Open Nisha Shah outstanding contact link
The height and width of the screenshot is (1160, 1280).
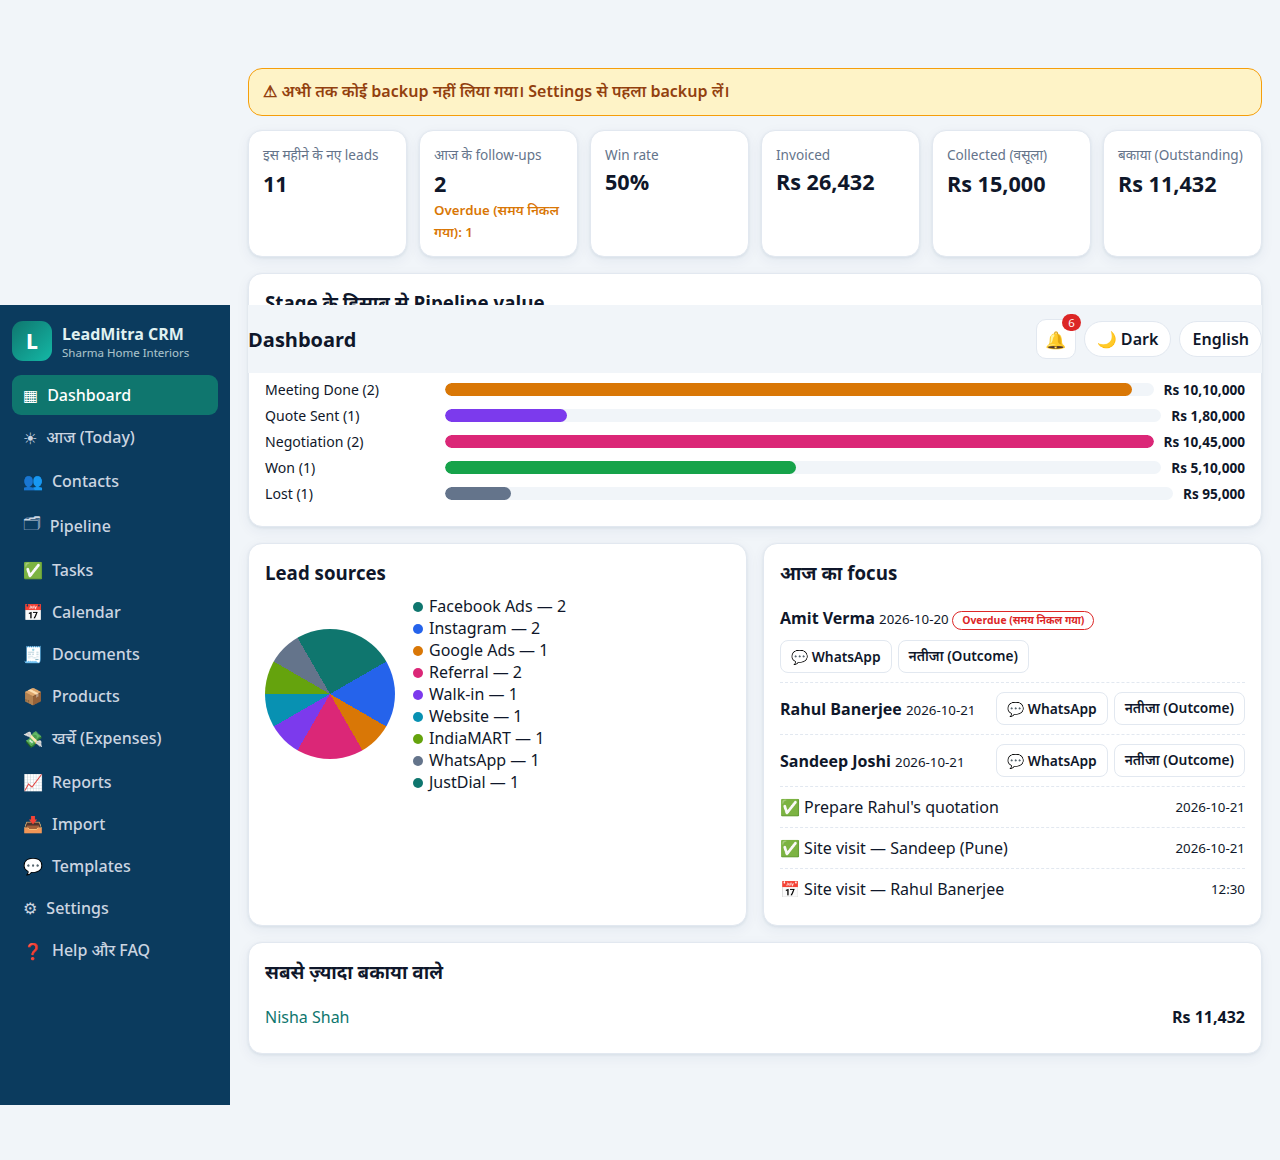click(x=307, y=1017)
